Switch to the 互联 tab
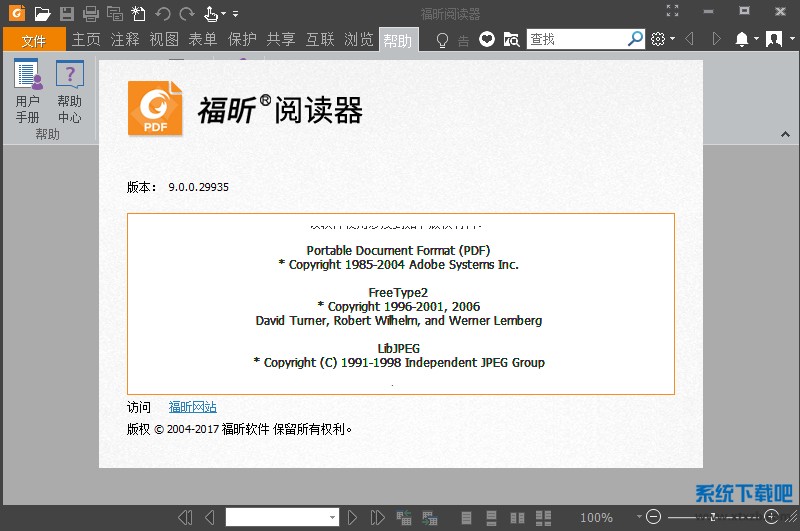 [320, 39]
